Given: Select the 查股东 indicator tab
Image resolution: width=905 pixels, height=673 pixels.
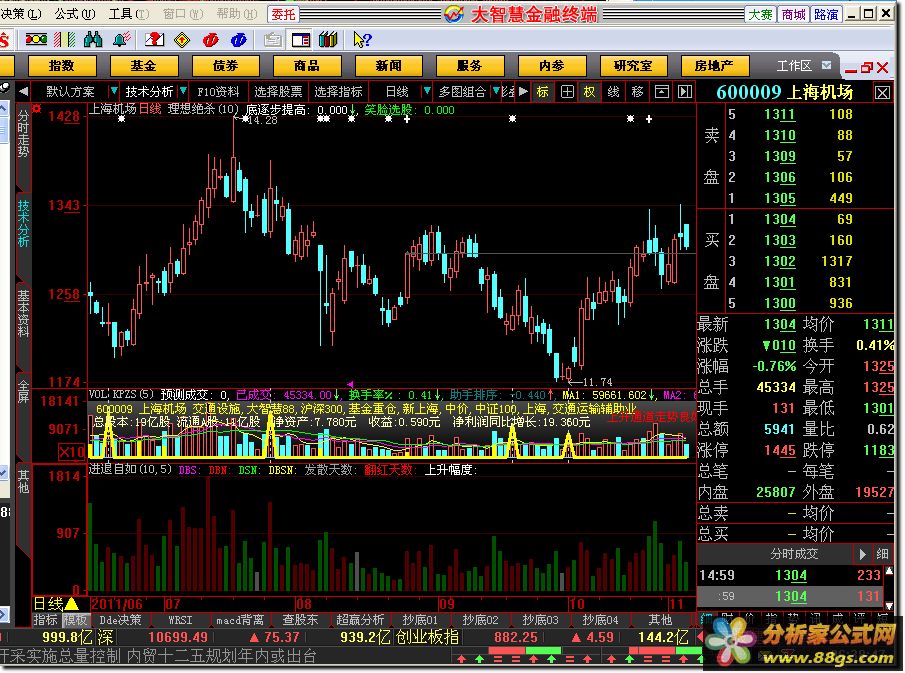Looking at the screenshot, I should [300, 620].
